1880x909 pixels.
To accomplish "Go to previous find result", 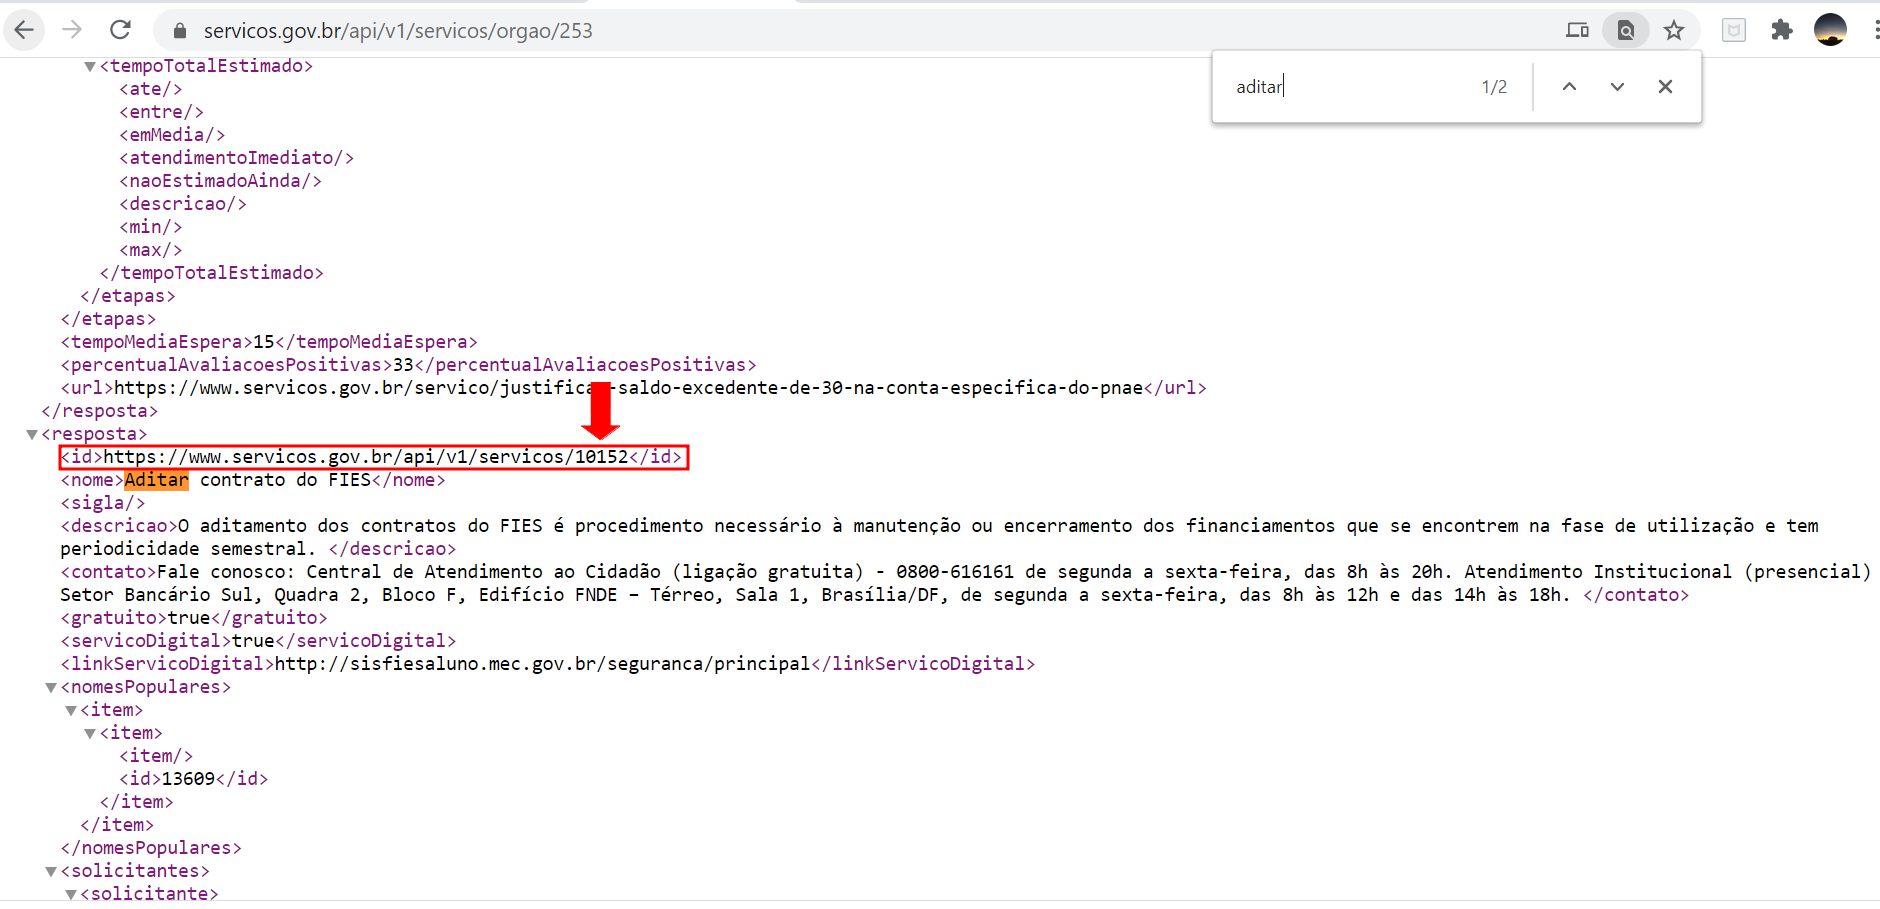I will point(1569,87).
